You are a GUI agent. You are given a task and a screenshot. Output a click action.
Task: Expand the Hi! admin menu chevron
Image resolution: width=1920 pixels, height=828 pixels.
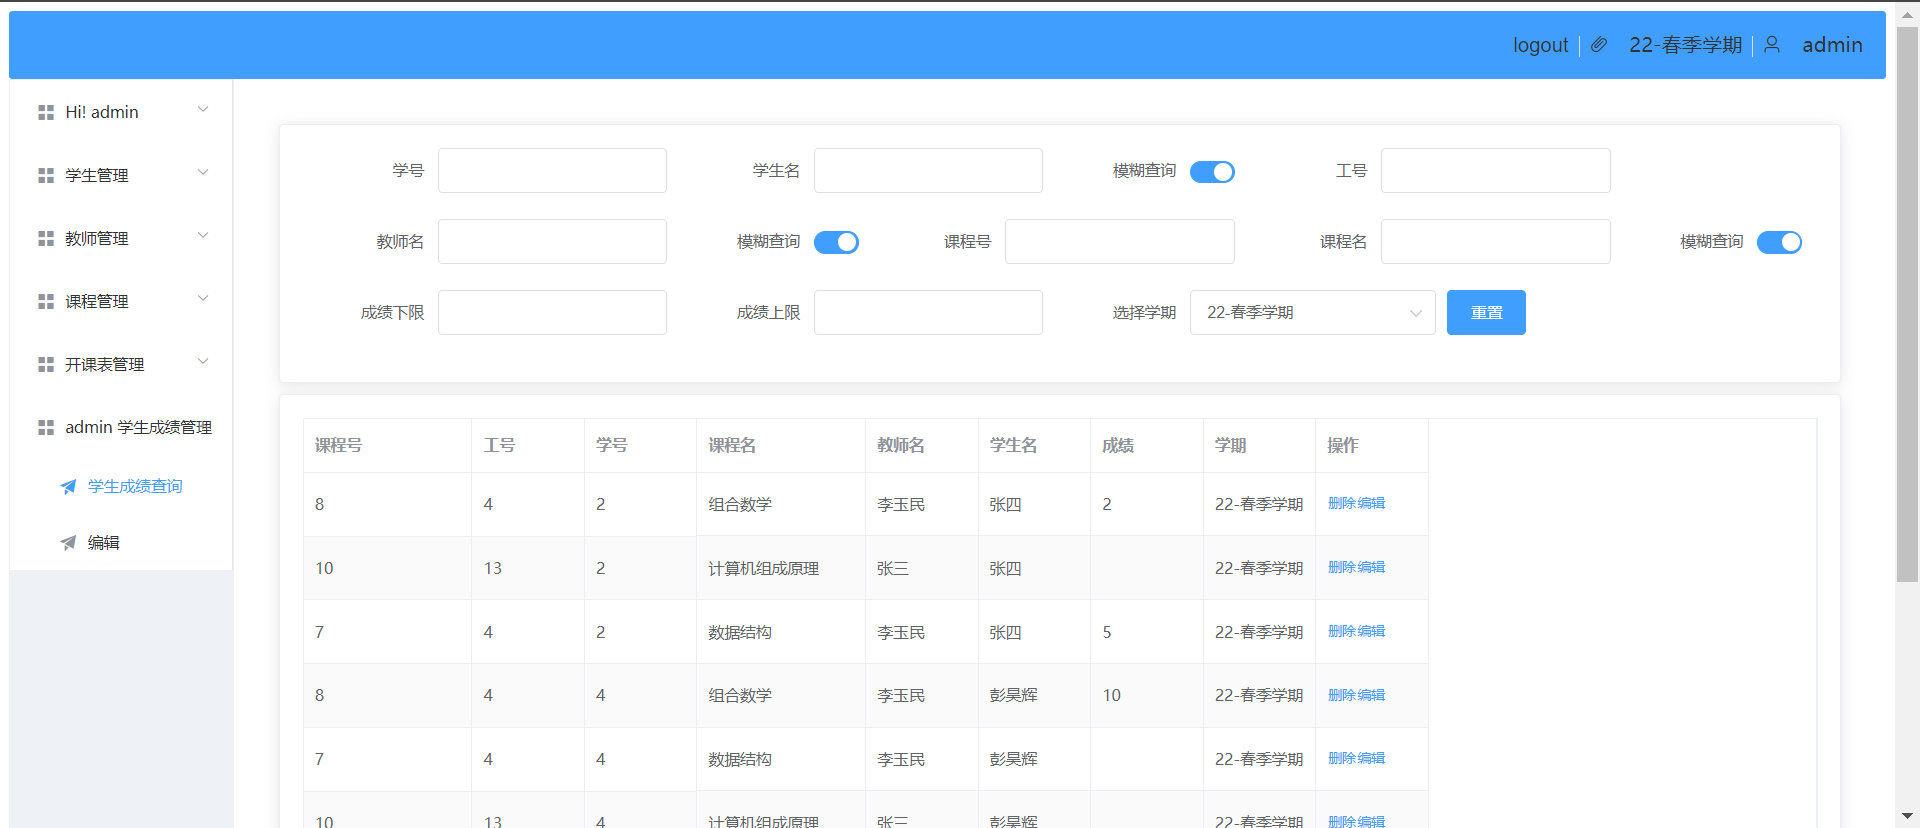point(203,110)
